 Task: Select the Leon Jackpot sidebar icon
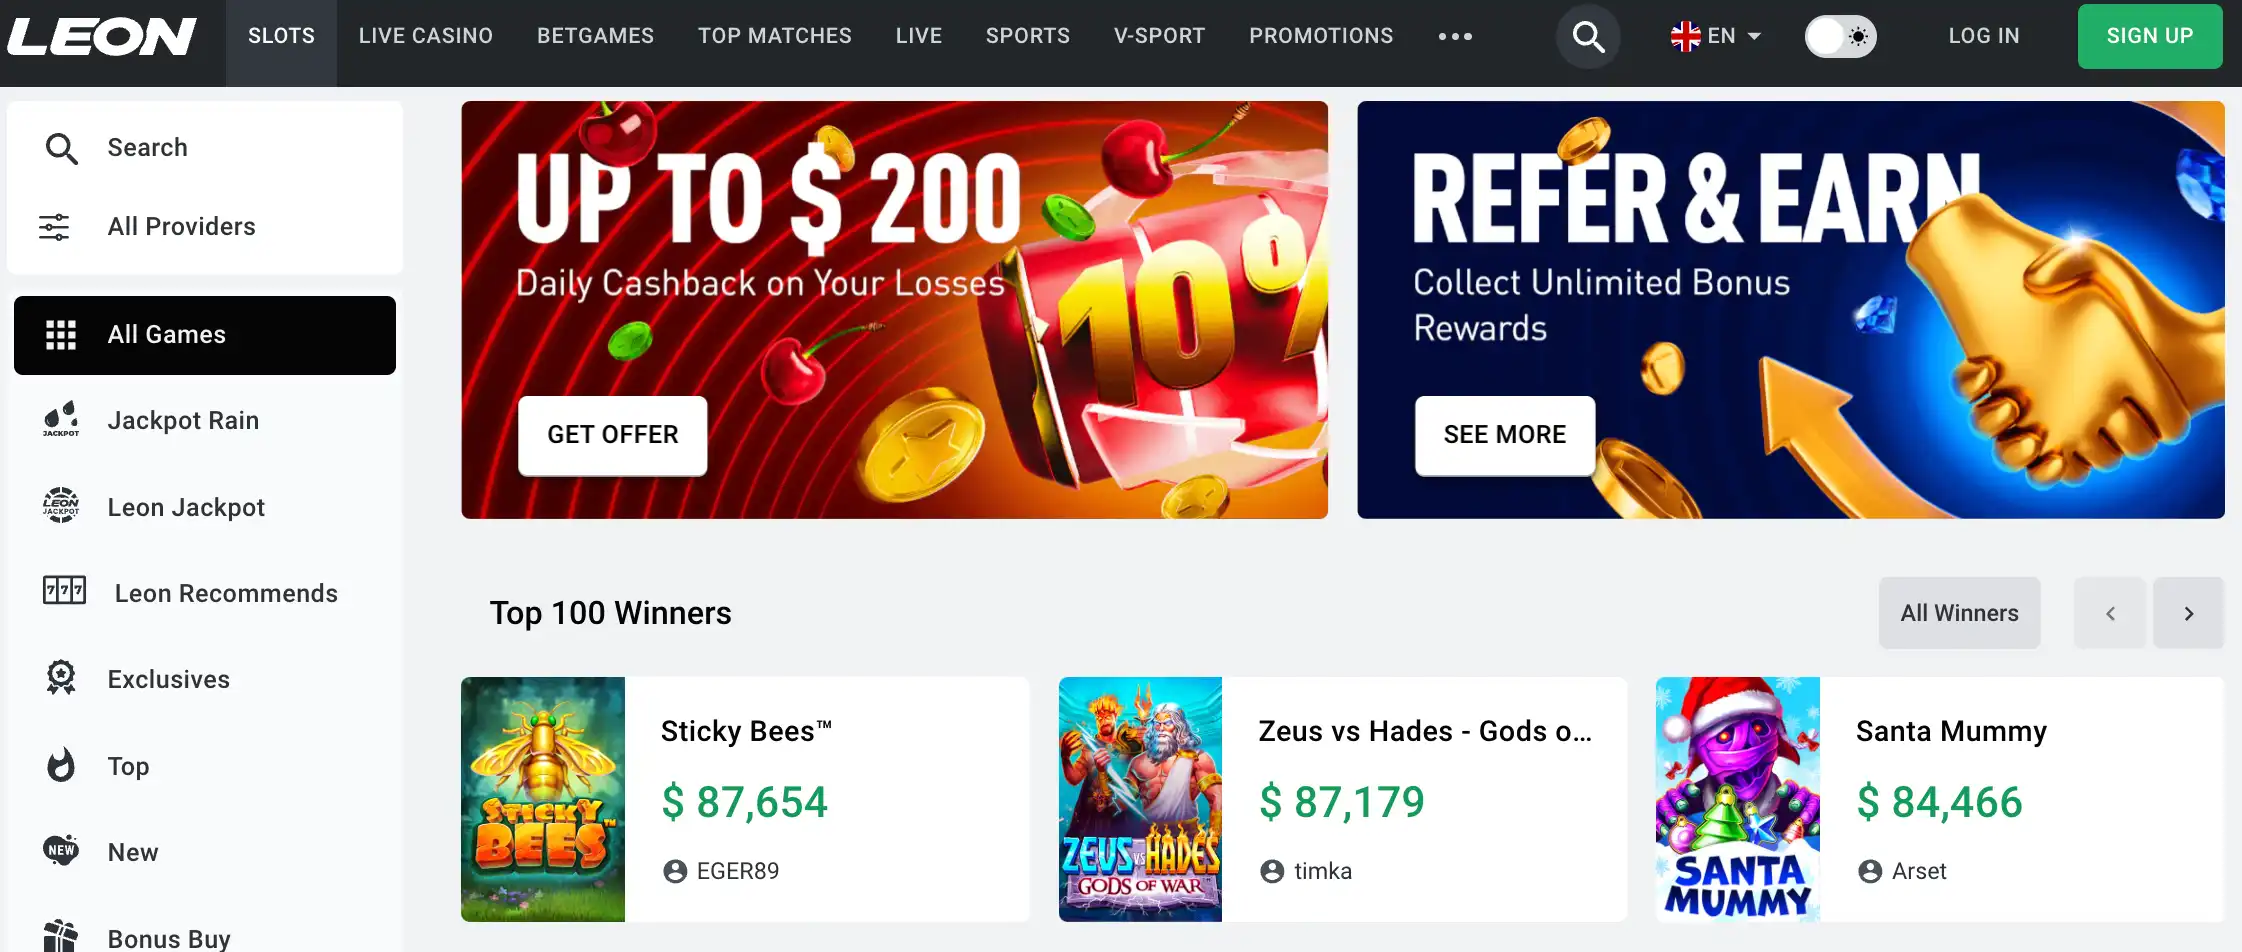[x=61, y=506]
